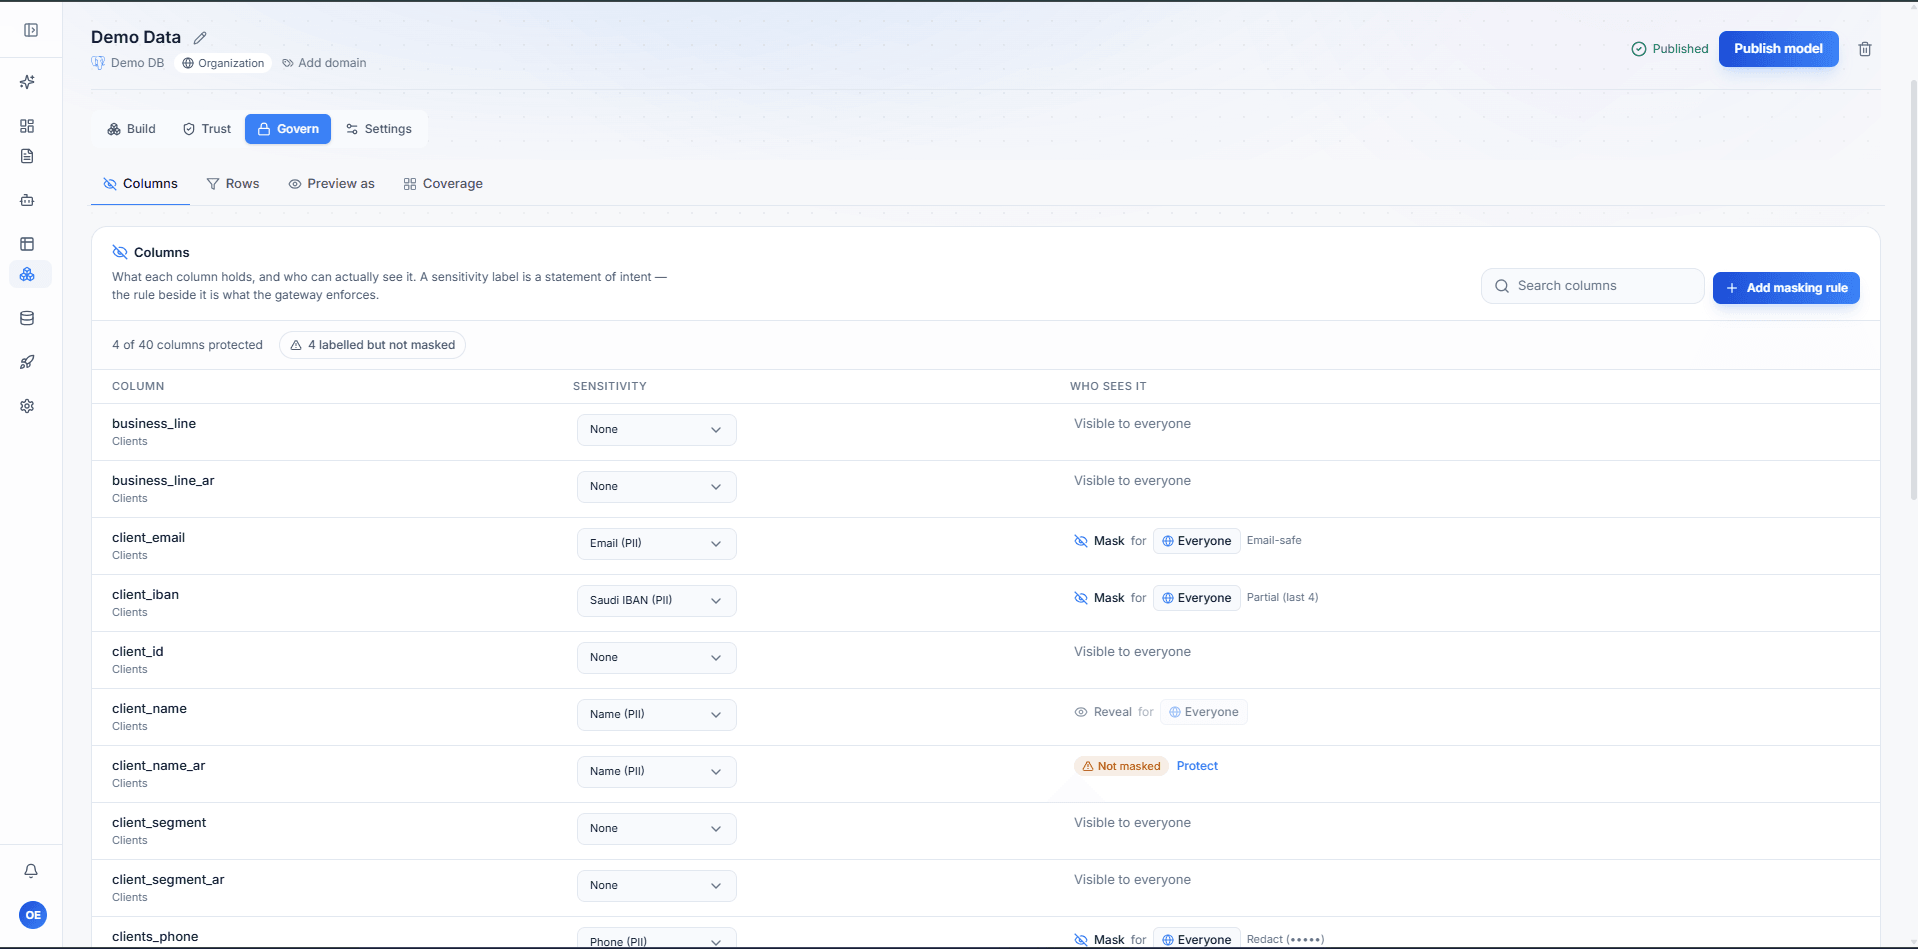1918x949 pixels.
Task: Click the Organization scope chip
Action: click(x=223, y=63)
